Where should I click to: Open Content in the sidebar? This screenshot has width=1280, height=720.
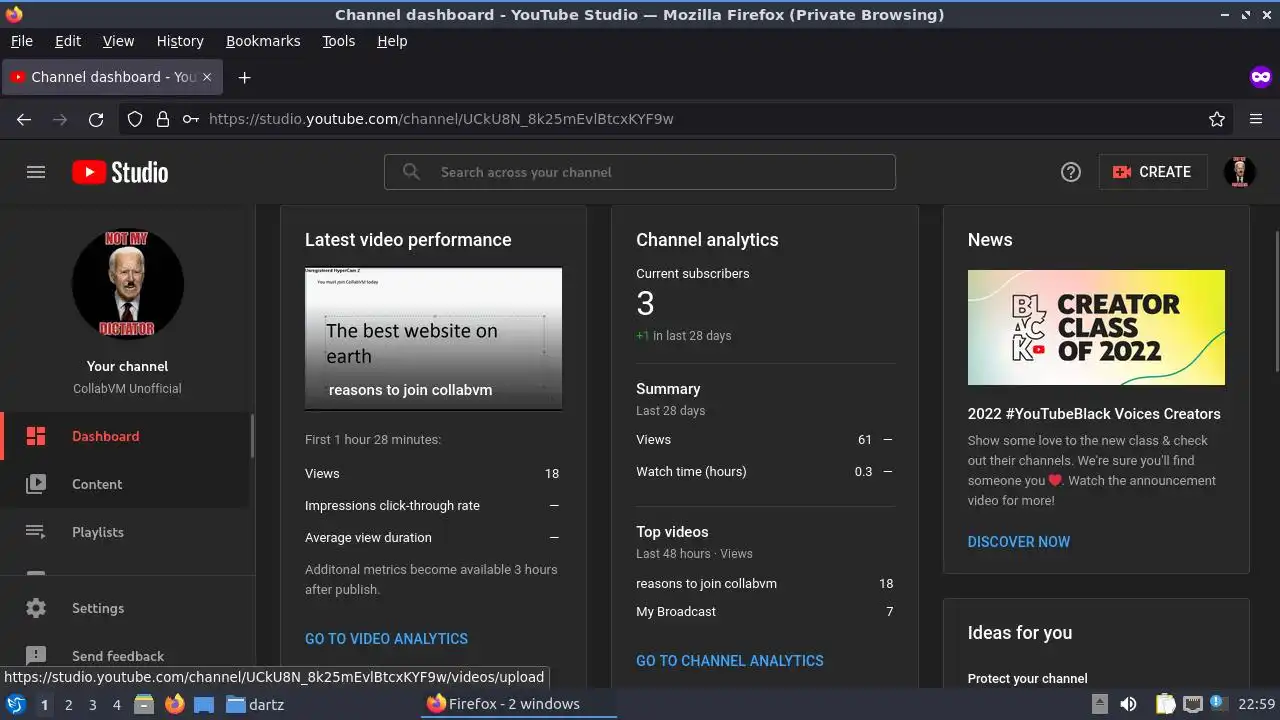[125, 484]
